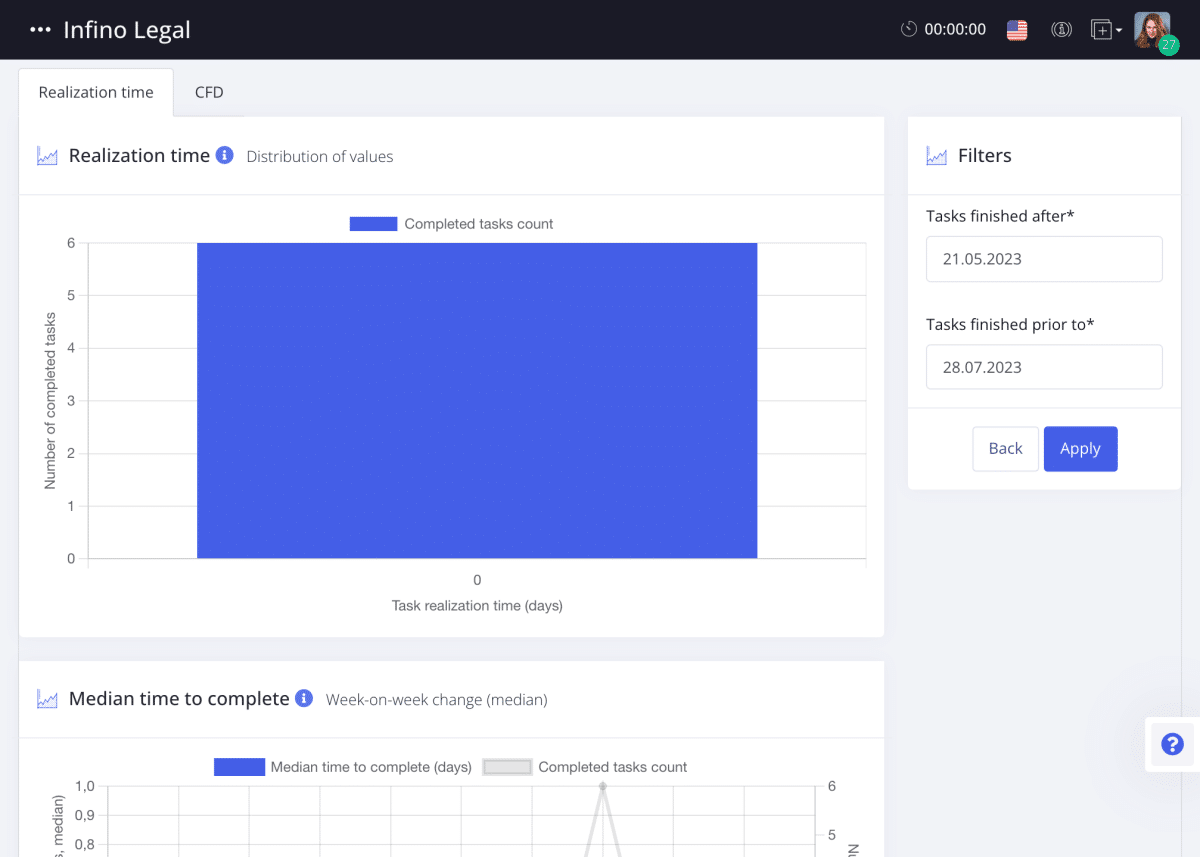Open the profile avatar with 27 notifications
This screenshot has height=857, width=1200.
pyautogui.click(x=1151, y=29)
